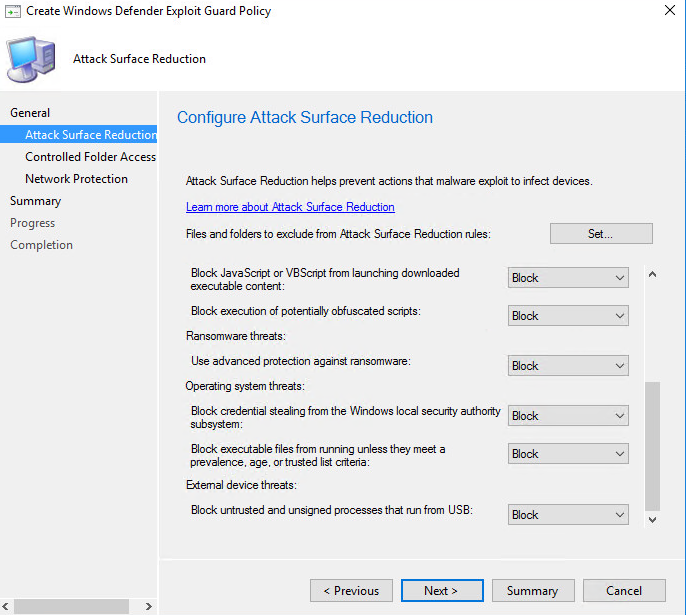Screen dimensions: 686x615
Task: Click right arrow of sidebar horizontal scrollbar
Action: click(149, 606)
